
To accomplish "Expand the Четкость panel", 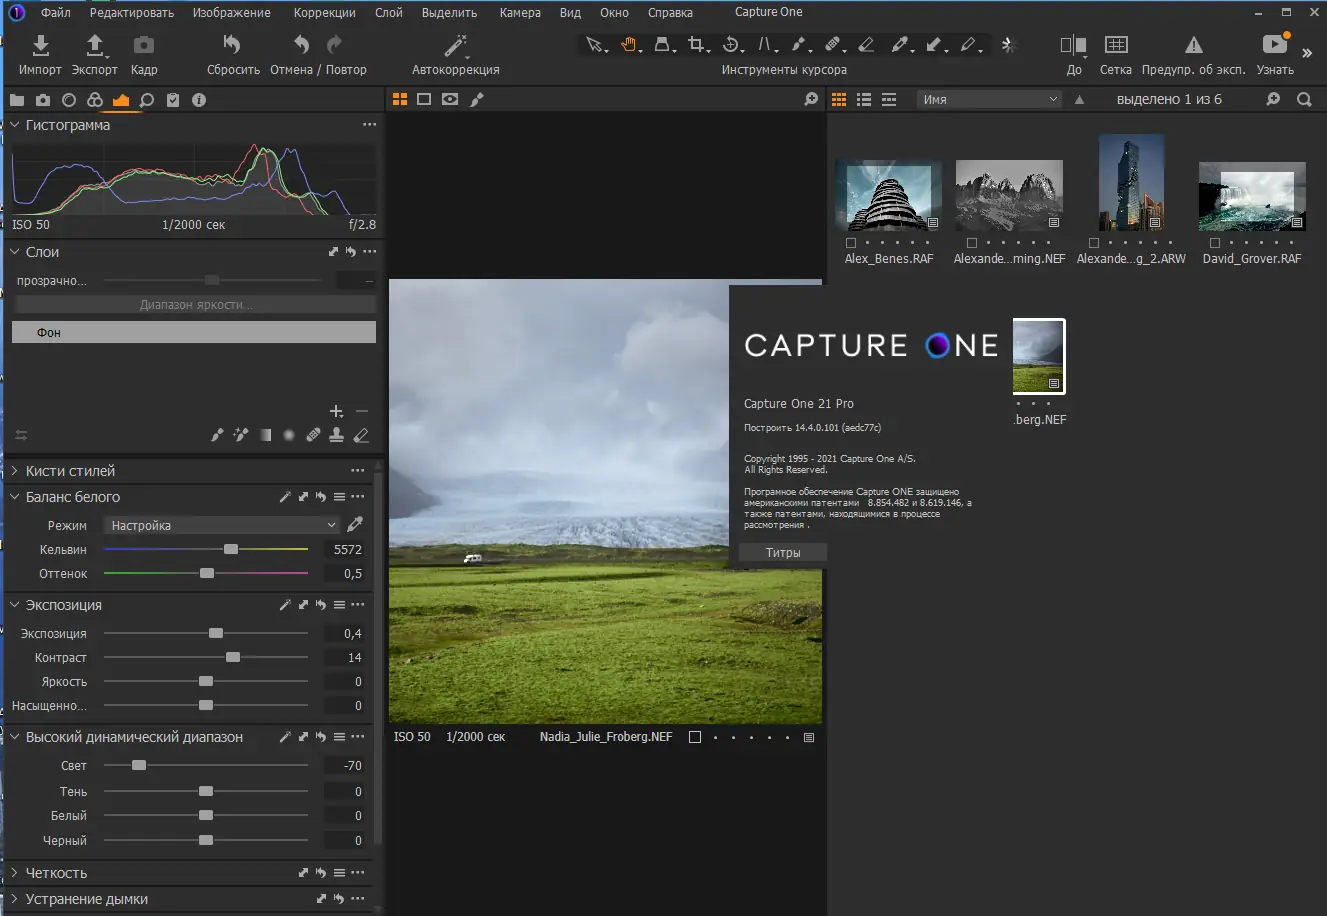I will coord(14,872).
